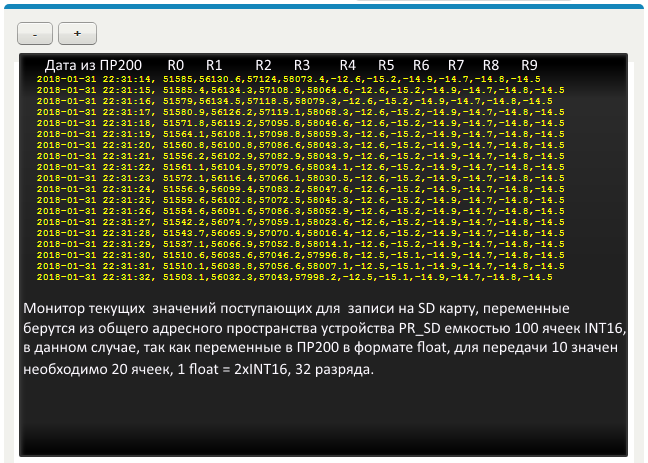Screen dimensions: 648x463
Task: Select the R8 column header
Action: click(491, 65)
